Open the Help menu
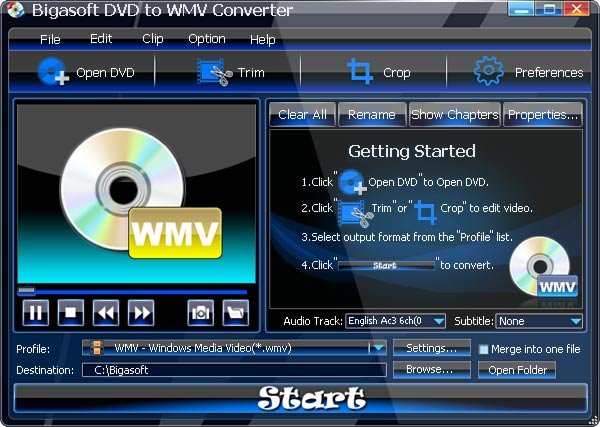Image resolution: width=600 pixels, height=427 pixels. point(262,39)
